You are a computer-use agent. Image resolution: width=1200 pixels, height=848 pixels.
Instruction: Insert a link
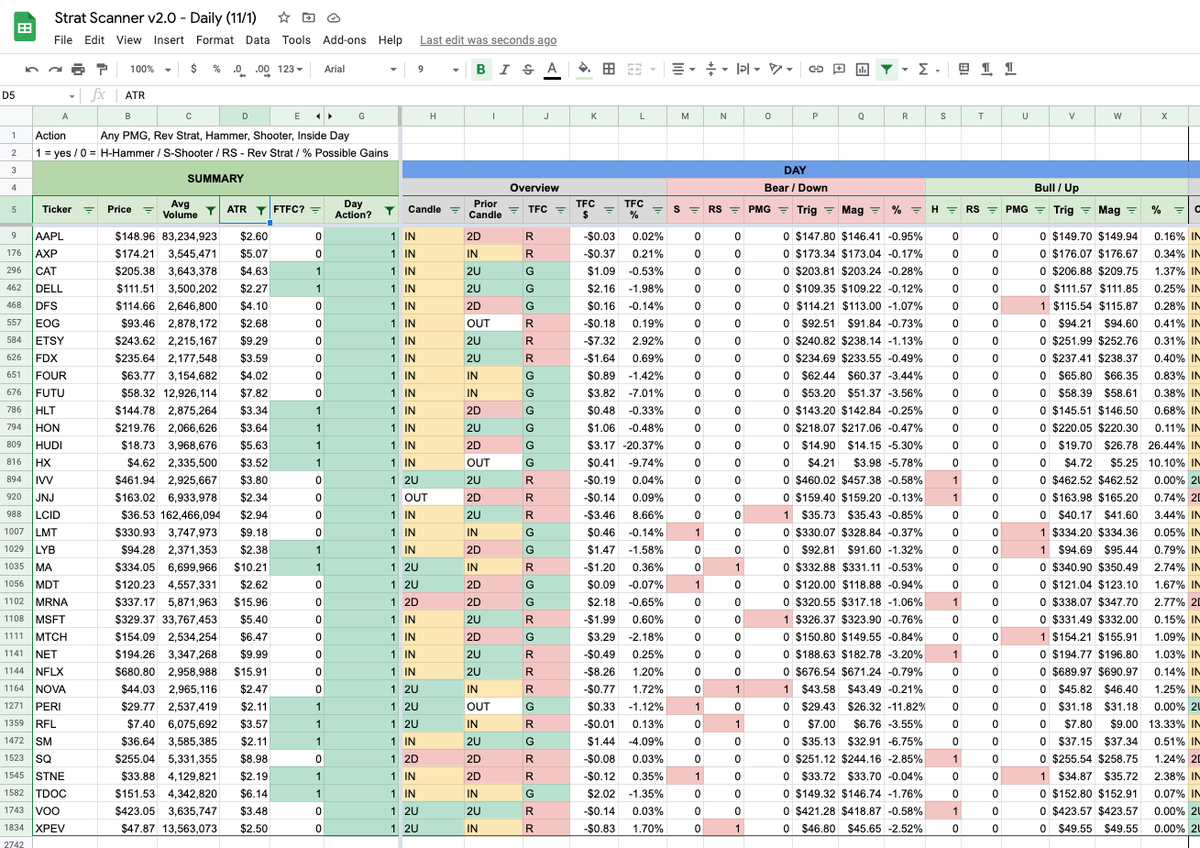[816, 69]
